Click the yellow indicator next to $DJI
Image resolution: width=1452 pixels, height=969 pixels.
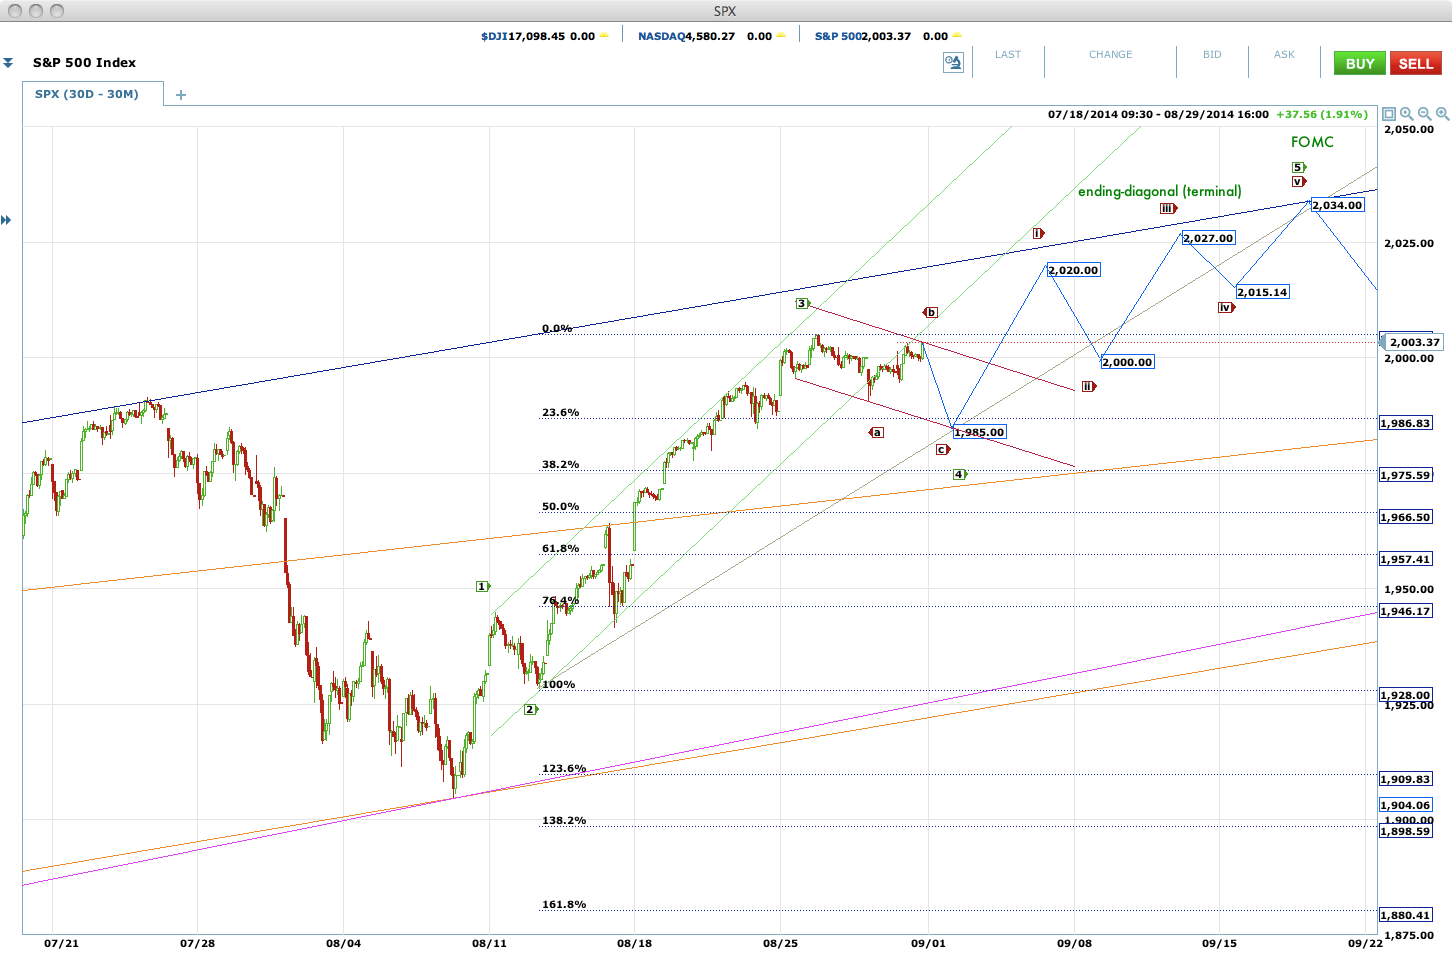point(604,36)
